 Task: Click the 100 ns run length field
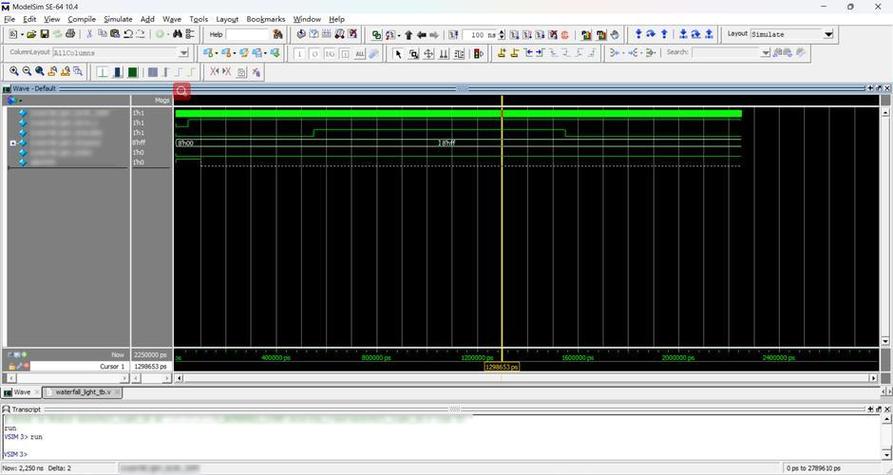click(482, 34)
